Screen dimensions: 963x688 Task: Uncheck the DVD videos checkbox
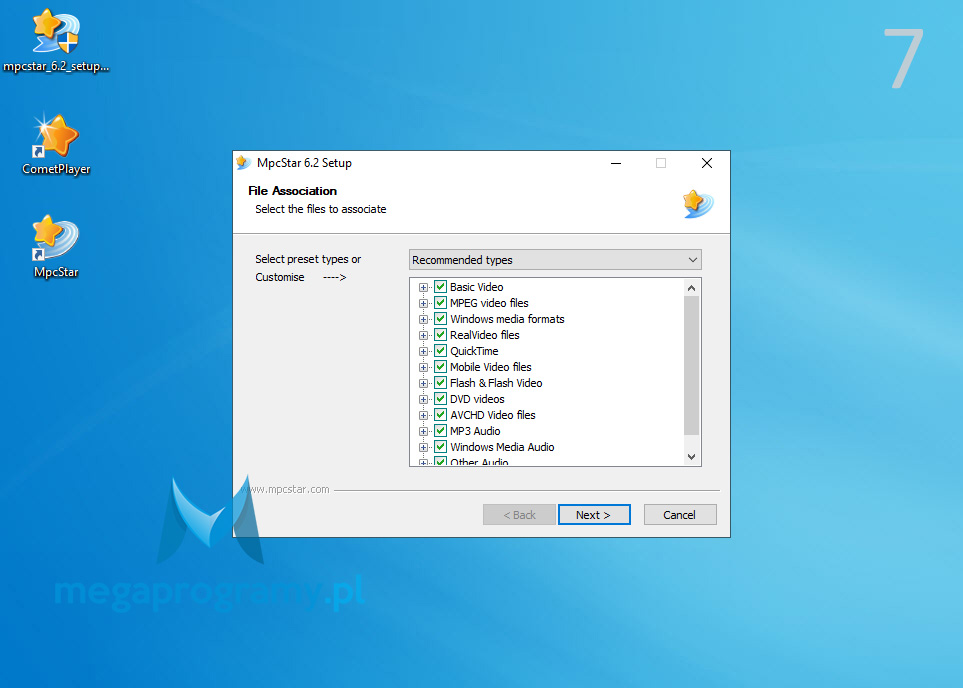(440, 399)
